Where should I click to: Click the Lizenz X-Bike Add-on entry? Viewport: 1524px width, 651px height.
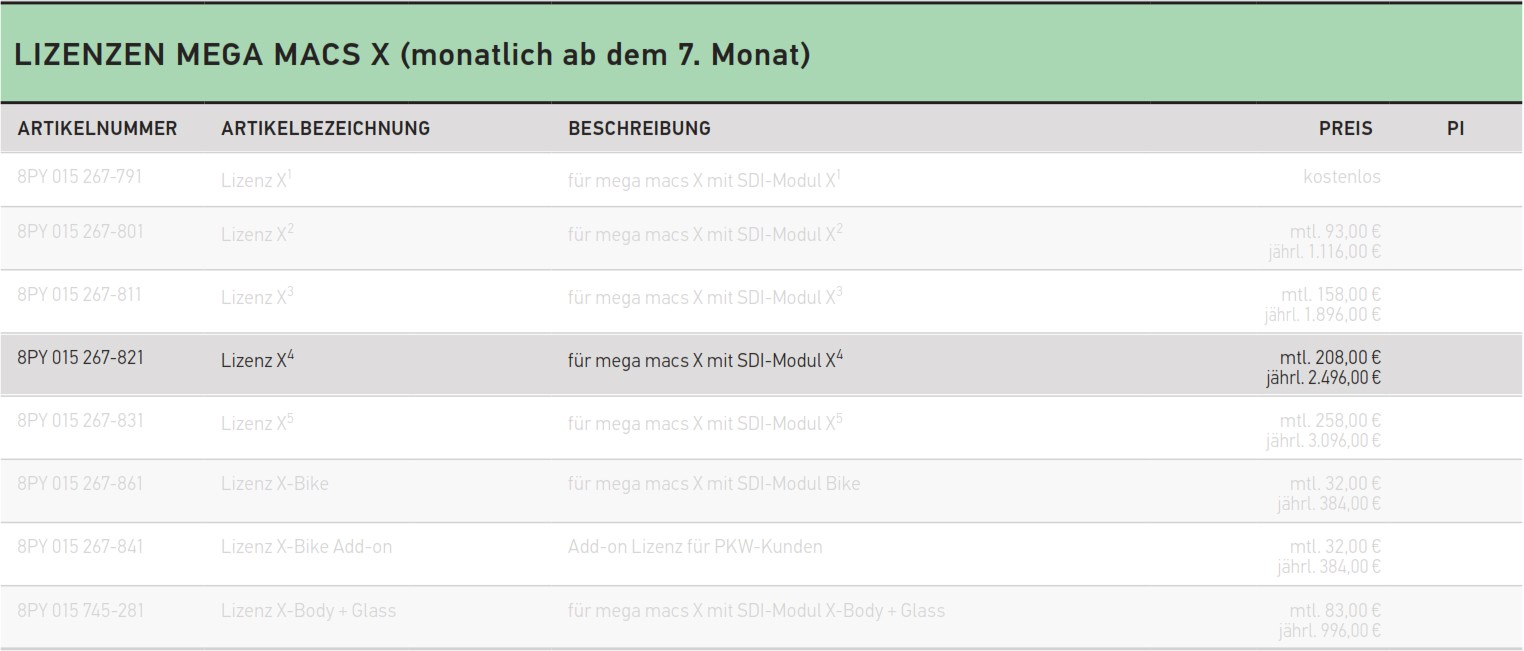click(x=306, y=547)
